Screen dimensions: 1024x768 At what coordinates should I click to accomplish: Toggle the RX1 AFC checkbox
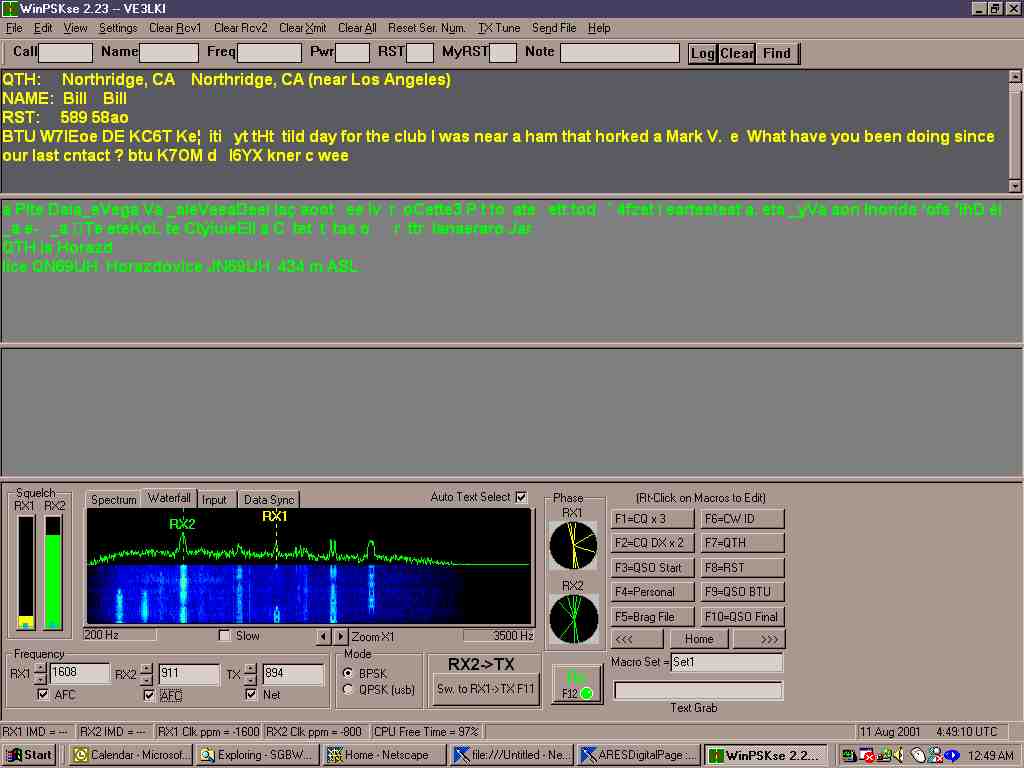[43, 694]
